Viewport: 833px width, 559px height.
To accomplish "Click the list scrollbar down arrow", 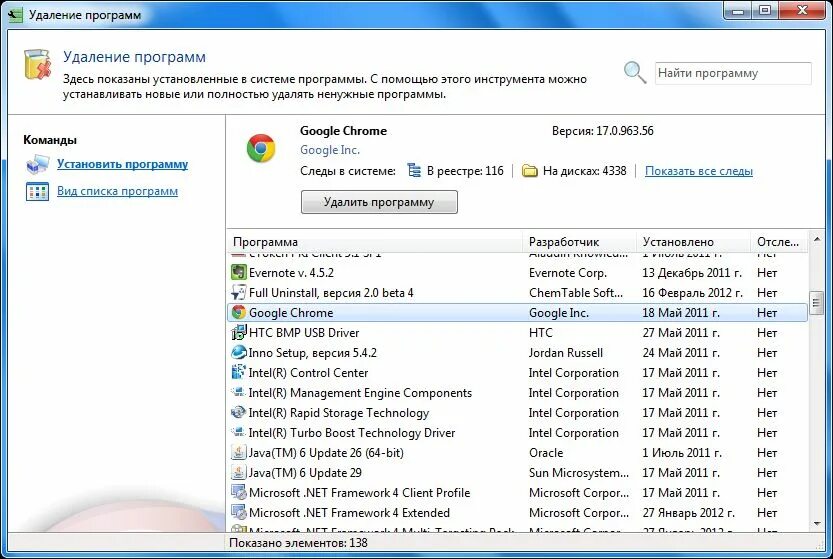I will (817, 524).
